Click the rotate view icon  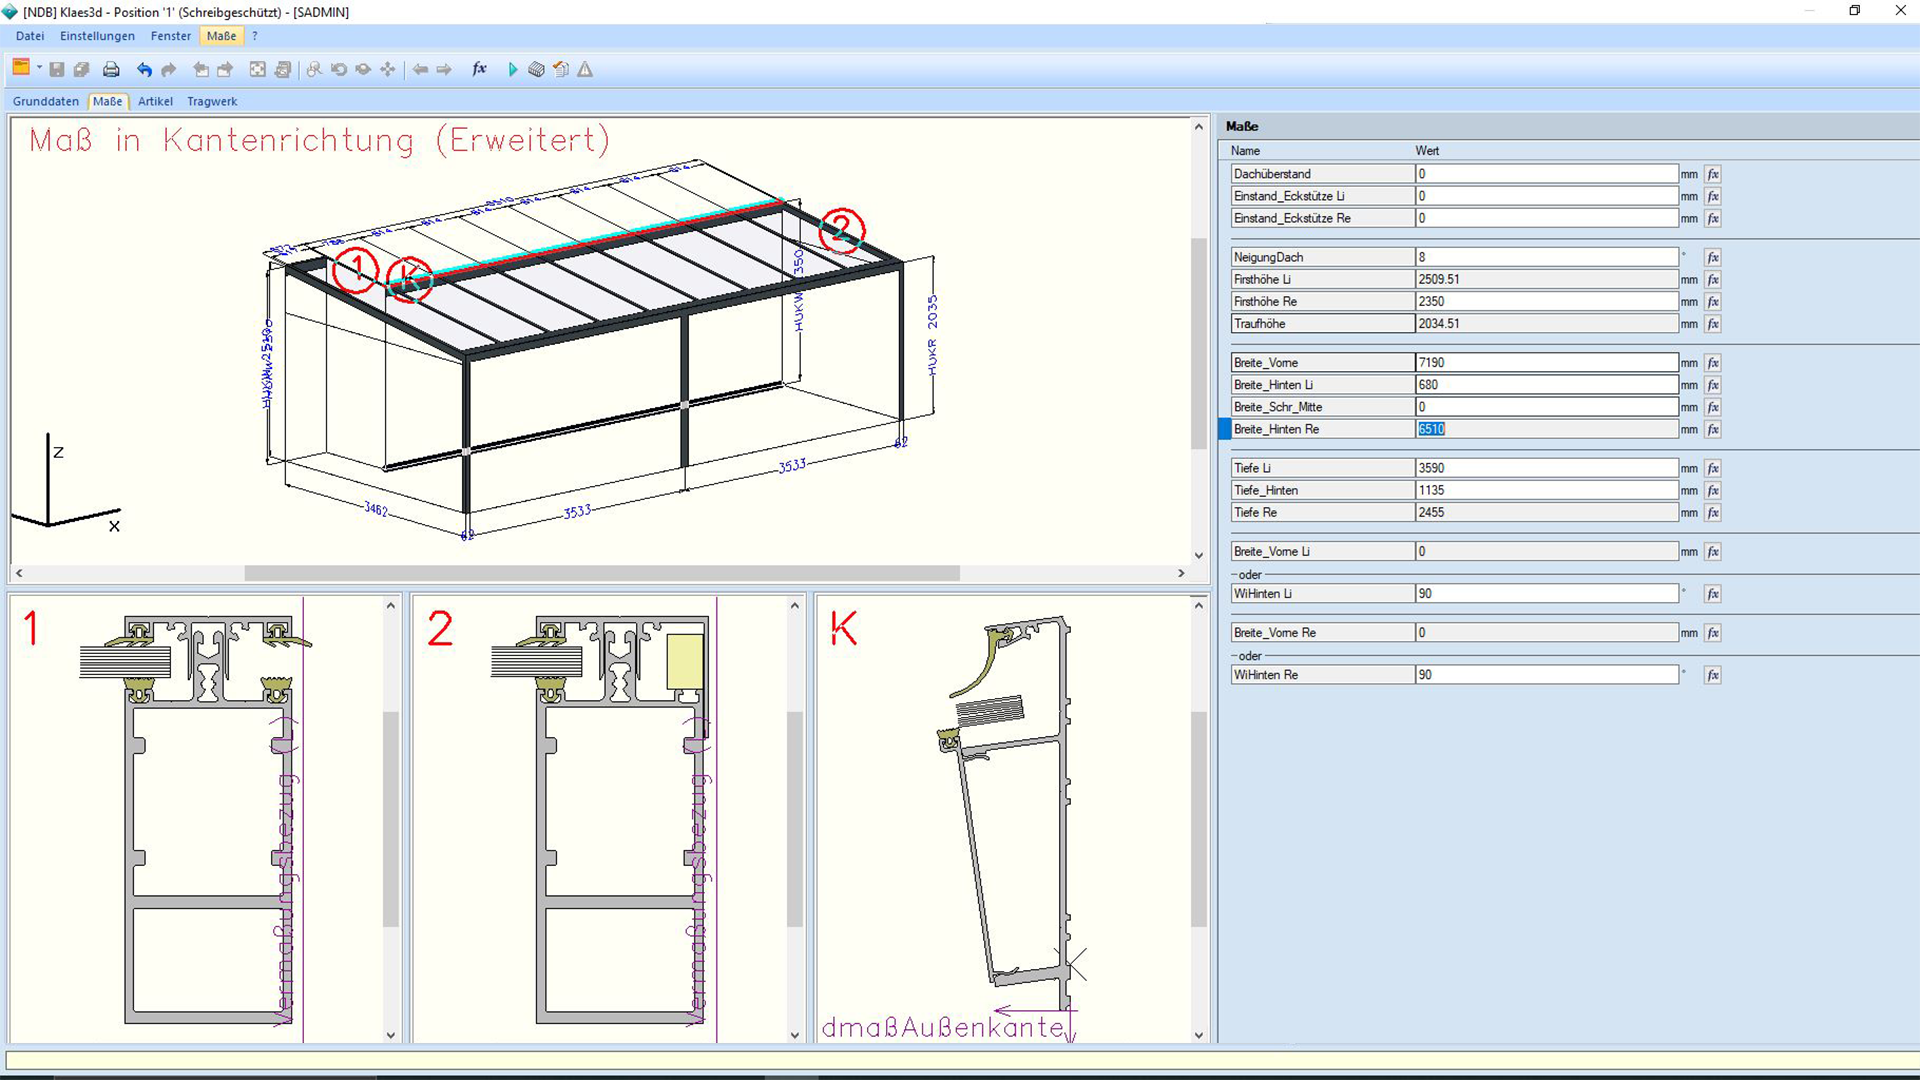[x=339, y=69]
